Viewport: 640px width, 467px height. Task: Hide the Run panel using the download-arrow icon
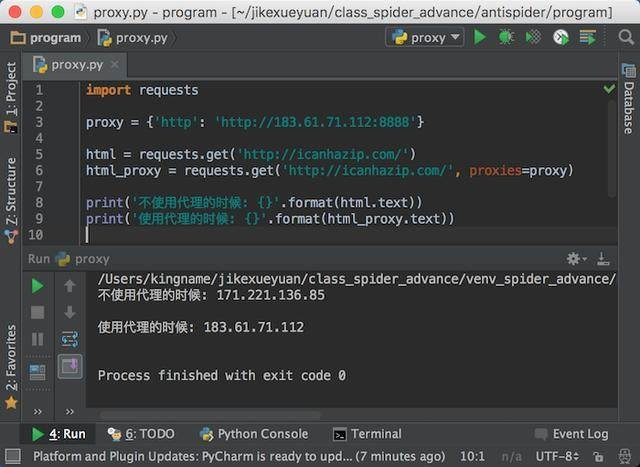(603, 259)
